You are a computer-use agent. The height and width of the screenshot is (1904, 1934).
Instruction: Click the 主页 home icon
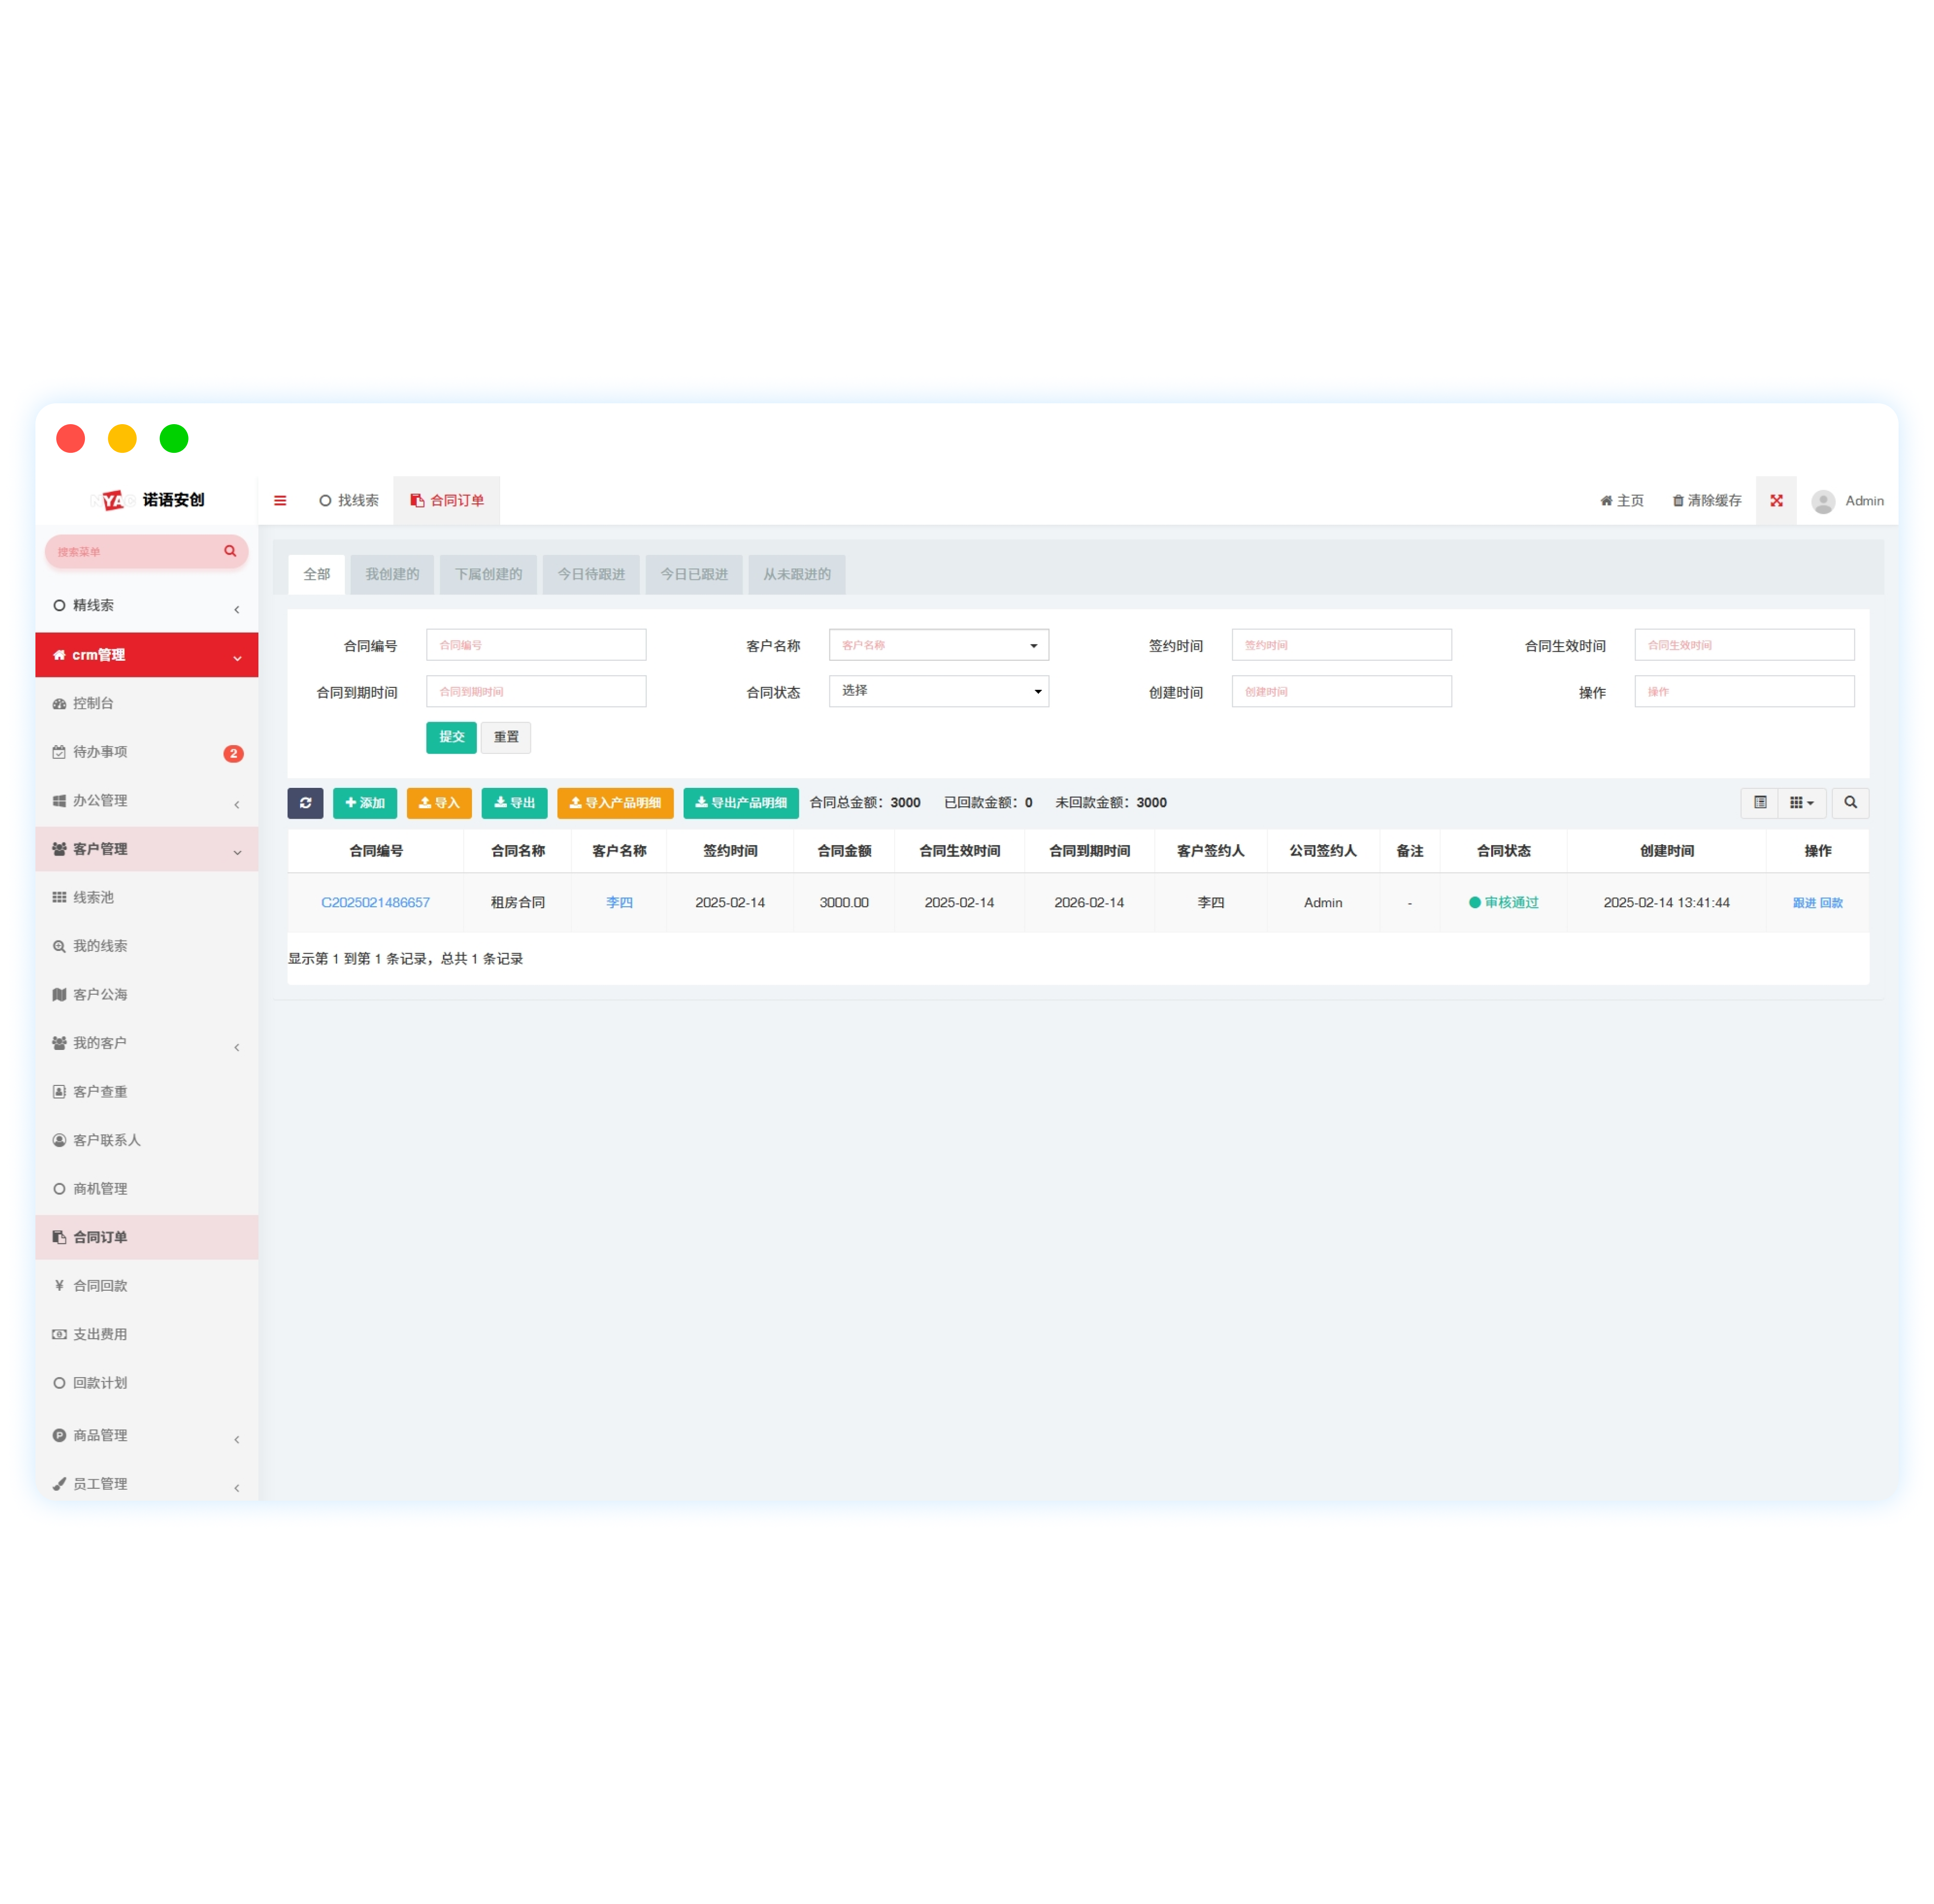1605,501
